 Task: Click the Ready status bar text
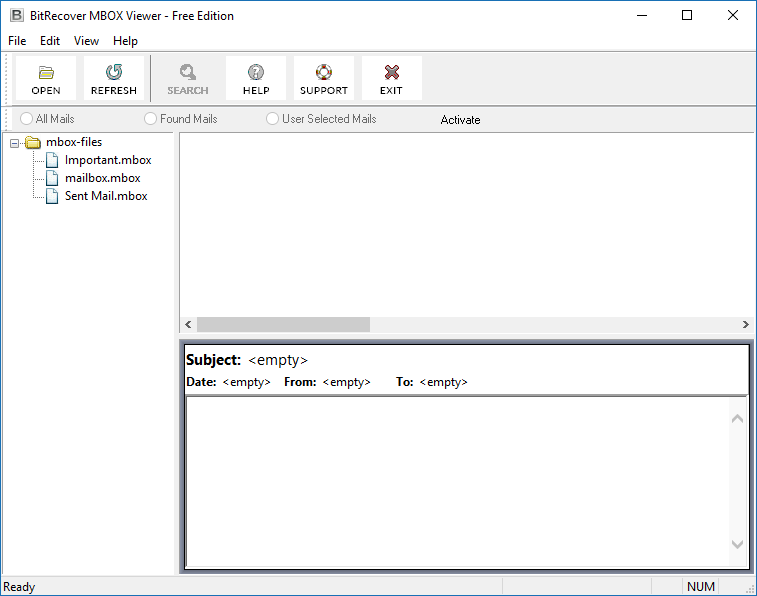[19, 587]
